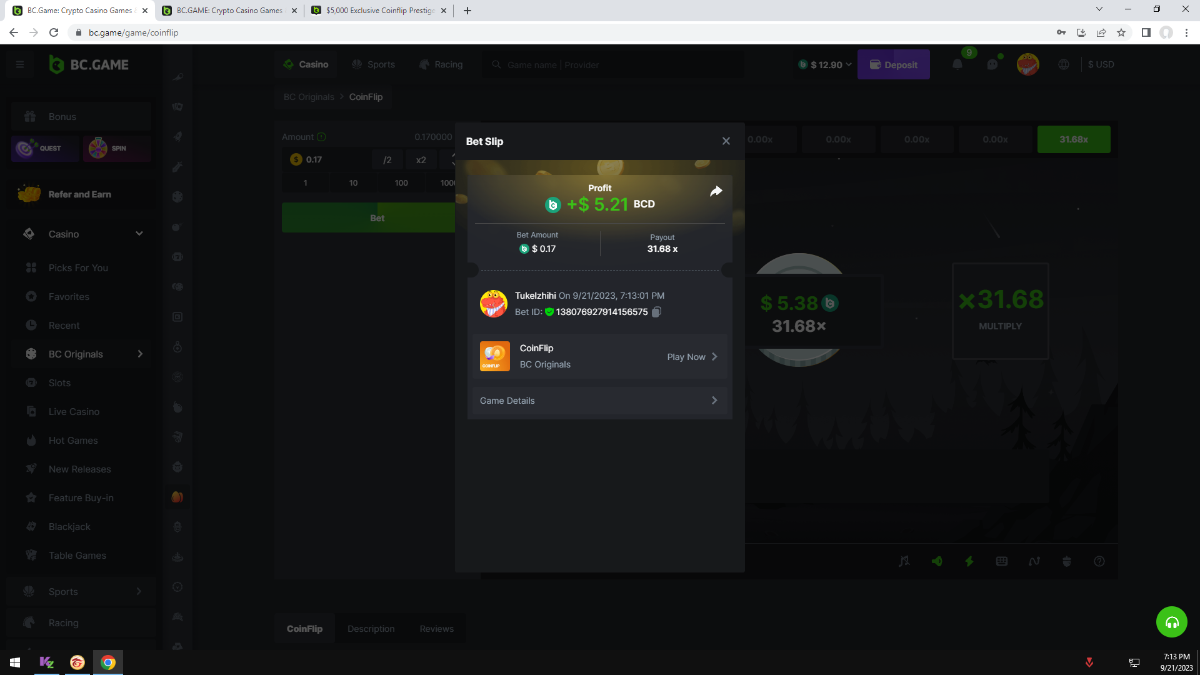Open the Description tab below the game
The image size is (1200, 675).
[371, 629]
